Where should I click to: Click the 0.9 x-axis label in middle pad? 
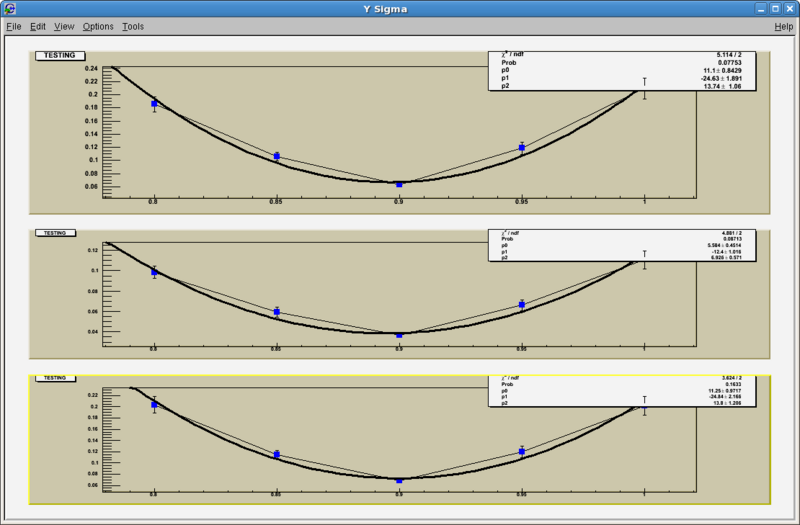(x=399, y=349)
